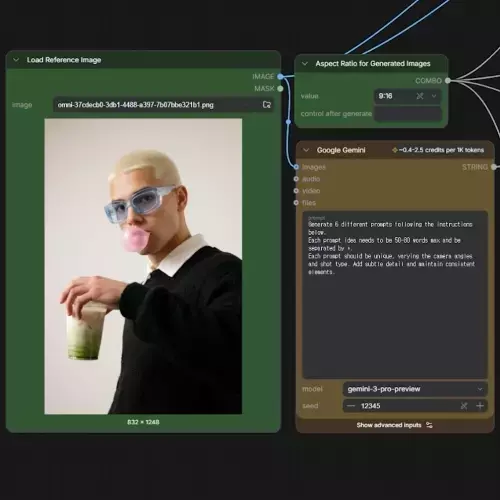Decrease the seed value with minus button
The image size is (500, 500).
[x=351, y=406]
